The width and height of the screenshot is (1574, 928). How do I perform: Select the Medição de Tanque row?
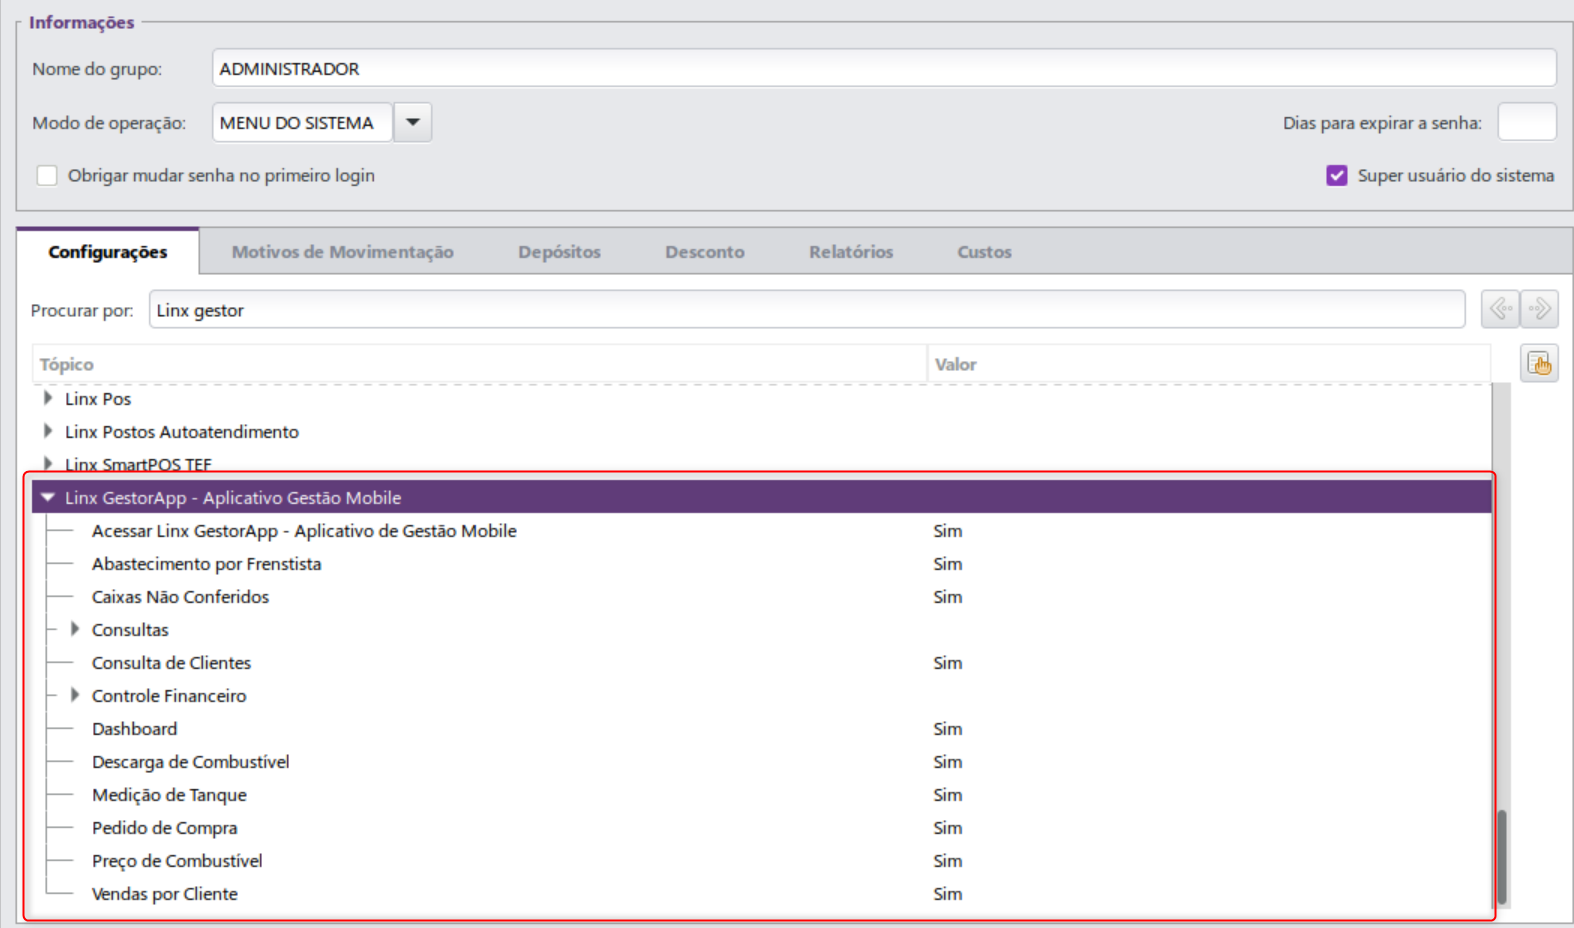(x=761, y=794)
